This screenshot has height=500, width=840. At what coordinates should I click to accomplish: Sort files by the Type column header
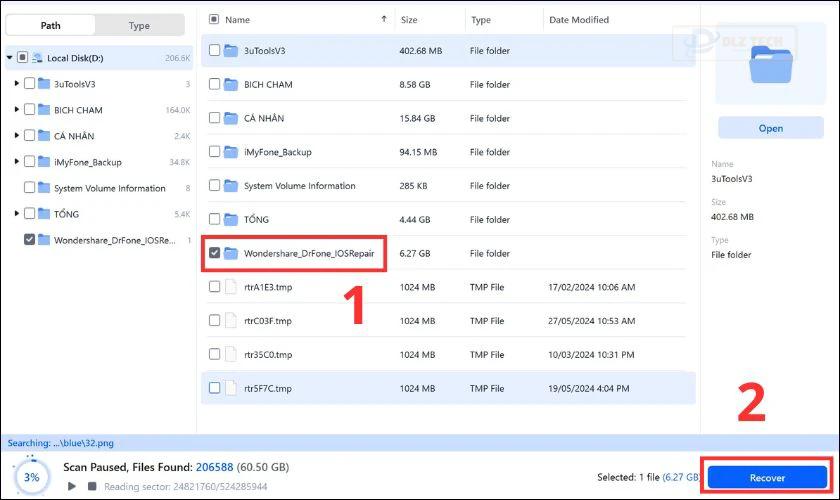(x=481, y=20)
